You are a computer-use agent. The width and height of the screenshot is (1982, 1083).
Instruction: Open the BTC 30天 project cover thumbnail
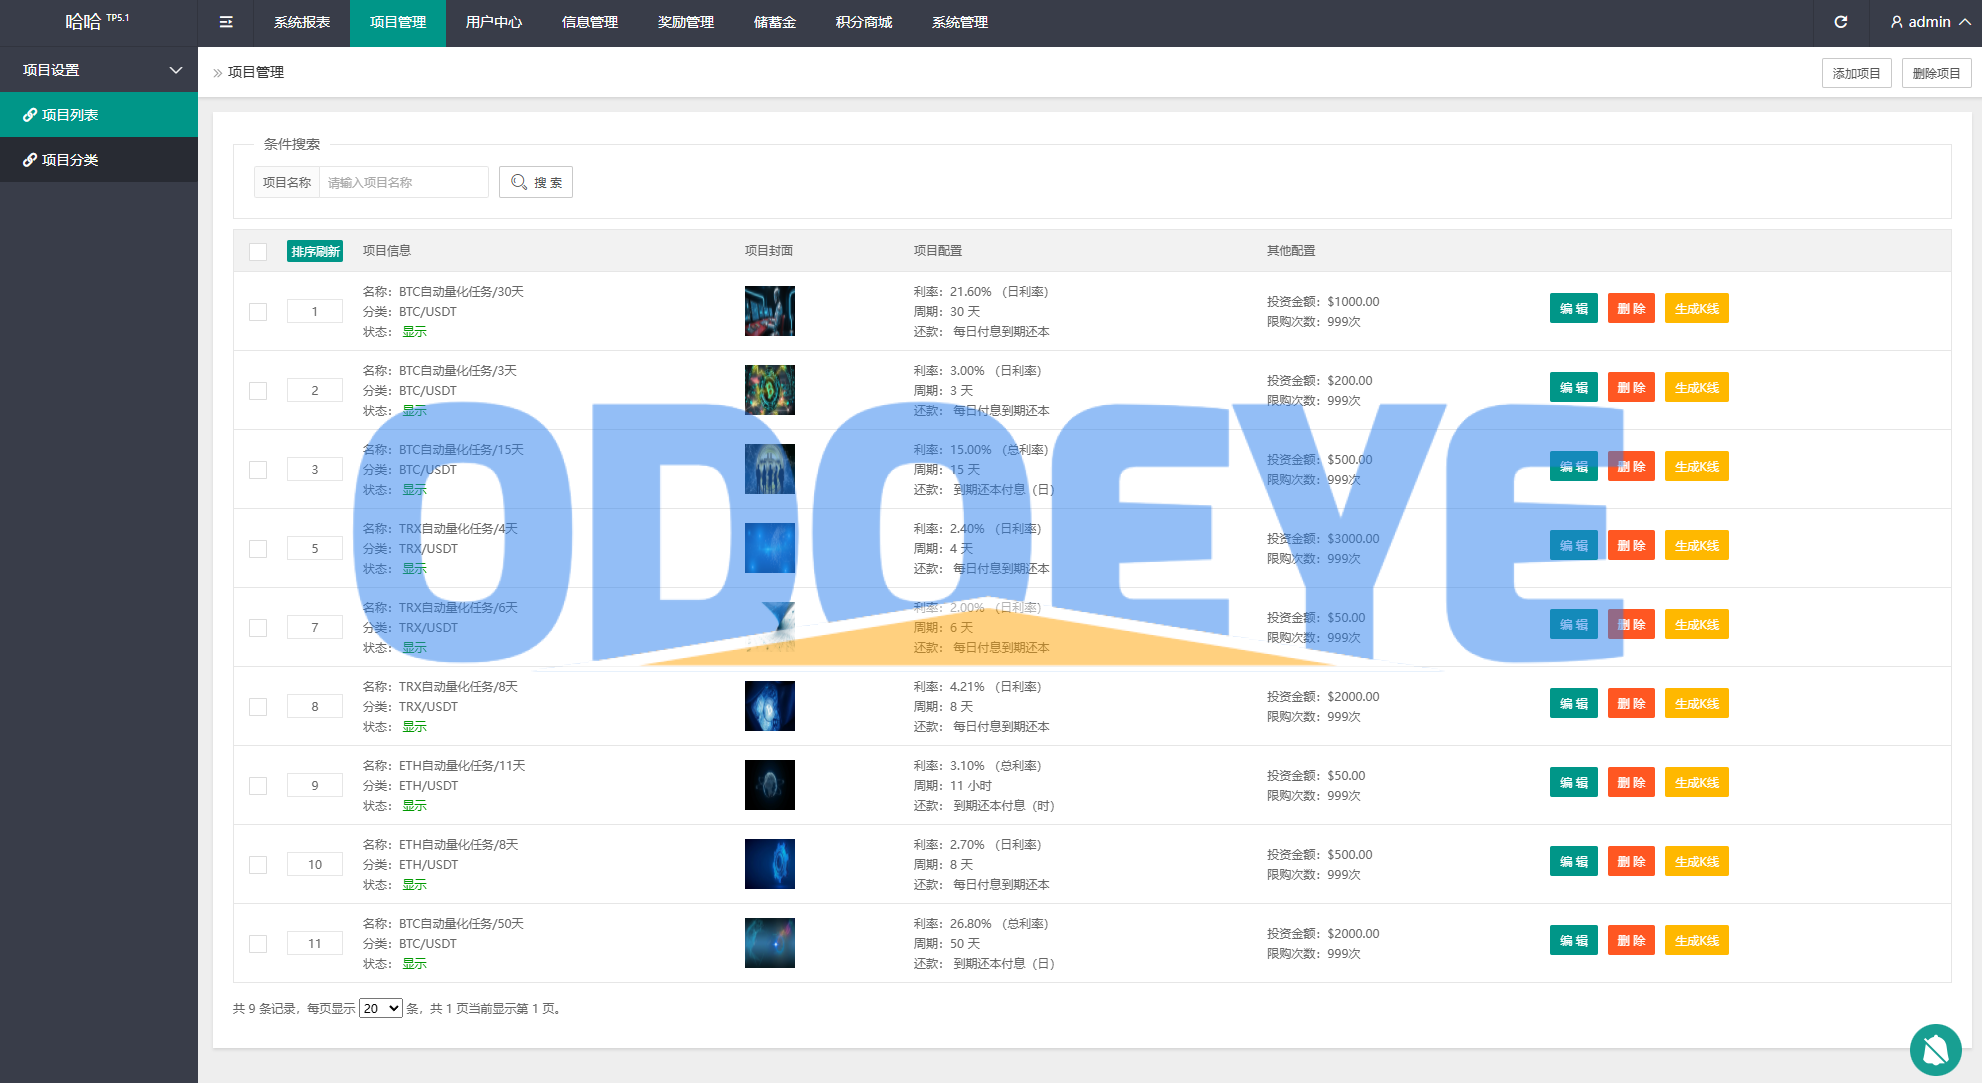pos(769,311)
